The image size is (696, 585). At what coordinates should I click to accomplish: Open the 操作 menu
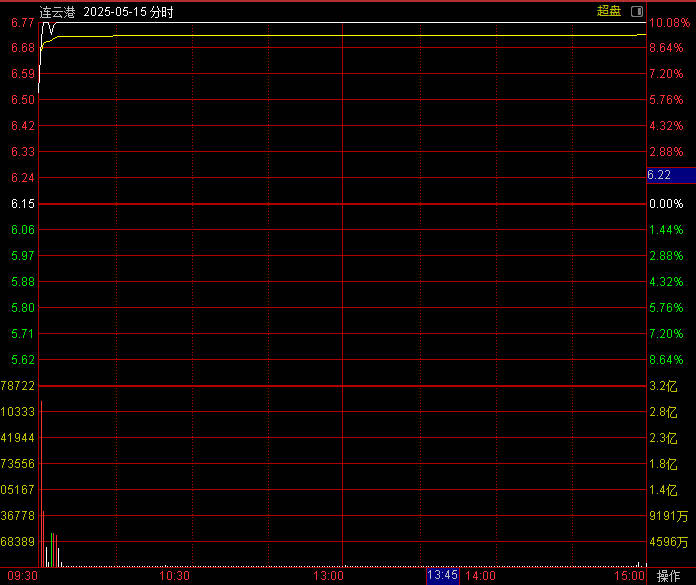click(x=669, y=576)
